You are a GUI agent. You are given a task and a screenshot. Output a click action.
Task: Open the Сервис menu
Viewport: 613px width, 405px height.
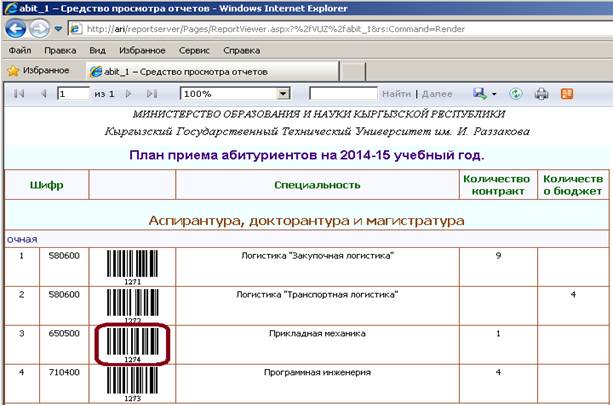click(194, 50)
